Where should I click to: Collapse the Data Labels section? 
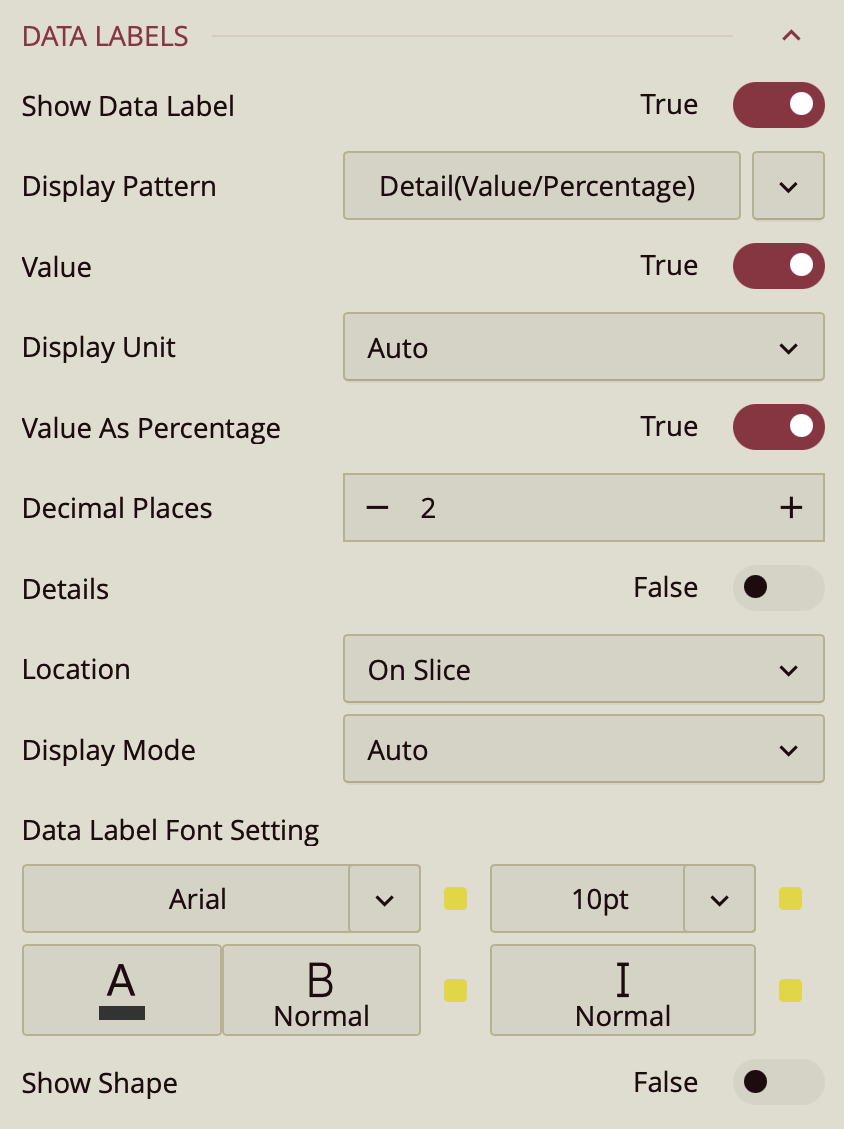point(791,36)
